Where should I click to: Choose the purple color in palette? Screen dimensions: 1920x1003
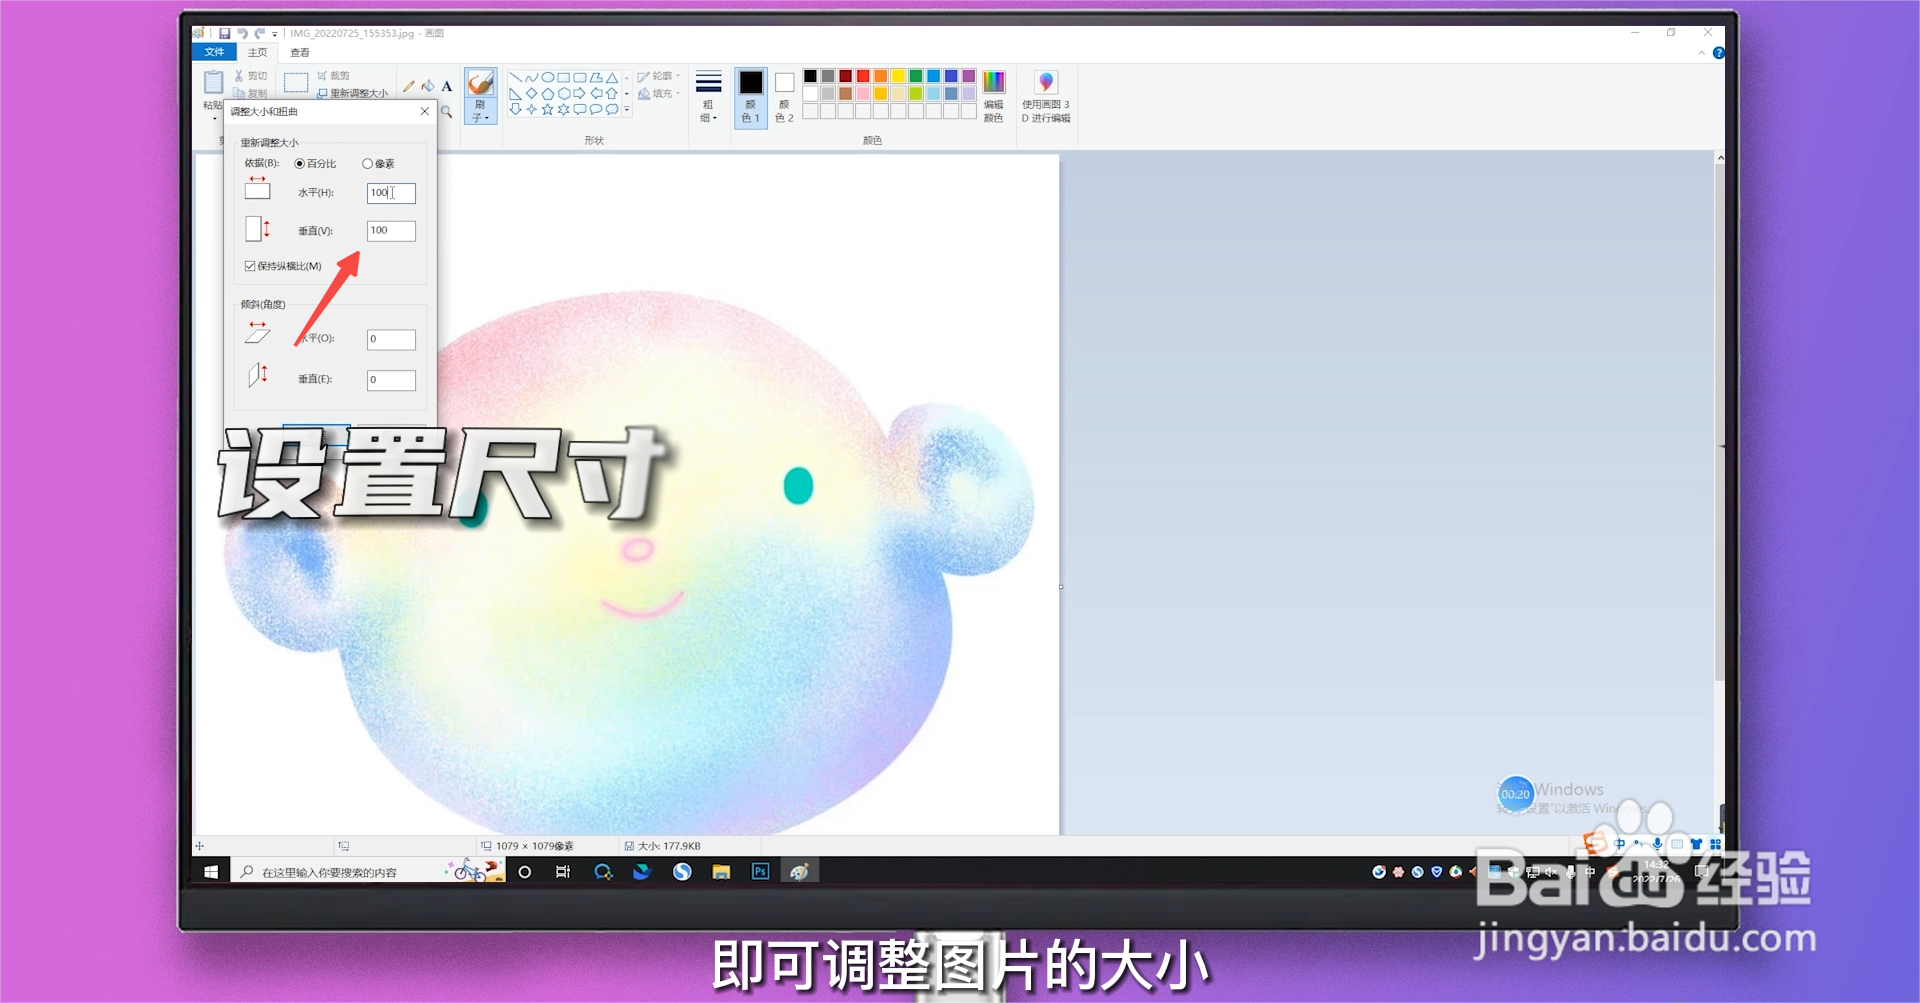tap(969, 76)
